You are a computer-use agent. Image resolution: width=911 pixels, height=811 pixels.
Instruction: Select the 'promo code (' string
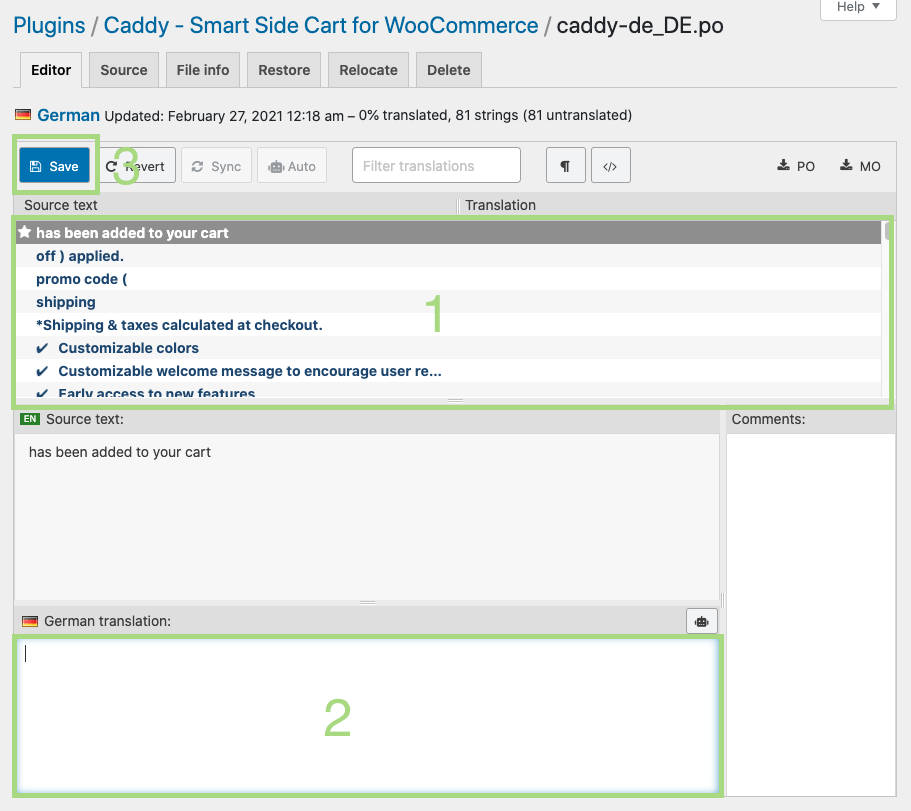click(449, 279)
